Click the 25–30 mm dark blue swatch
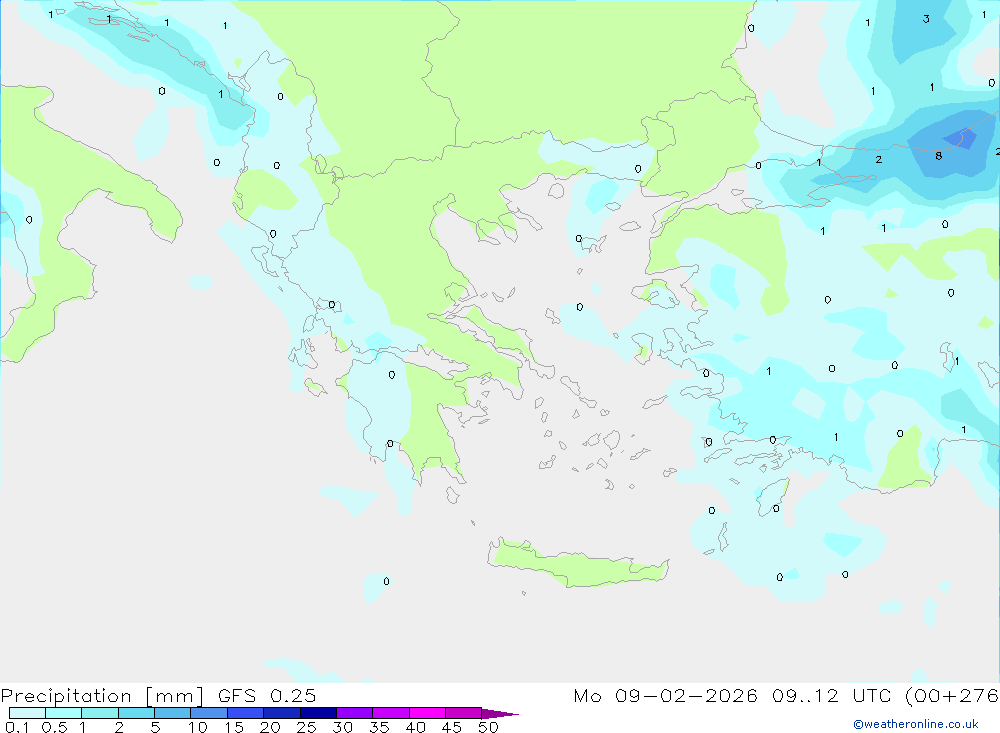 318,713
